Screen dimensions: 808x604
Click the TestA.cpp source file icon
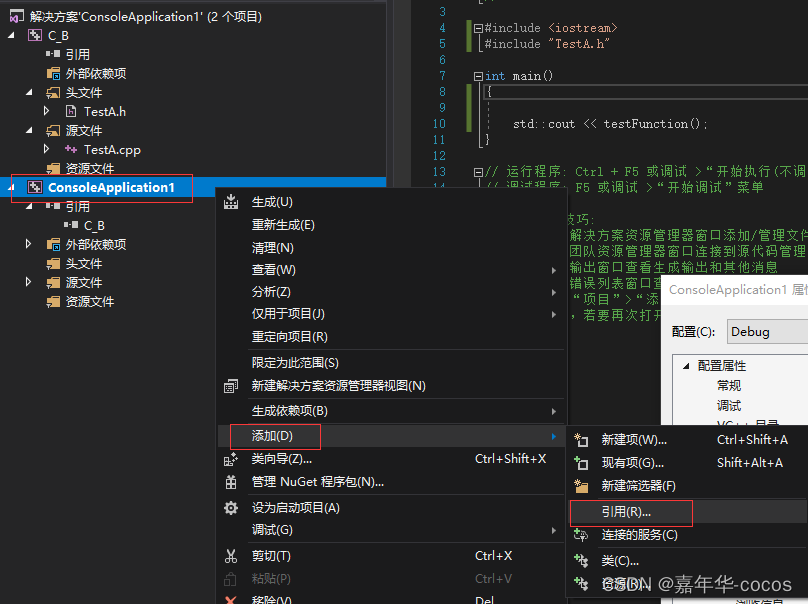71,149
